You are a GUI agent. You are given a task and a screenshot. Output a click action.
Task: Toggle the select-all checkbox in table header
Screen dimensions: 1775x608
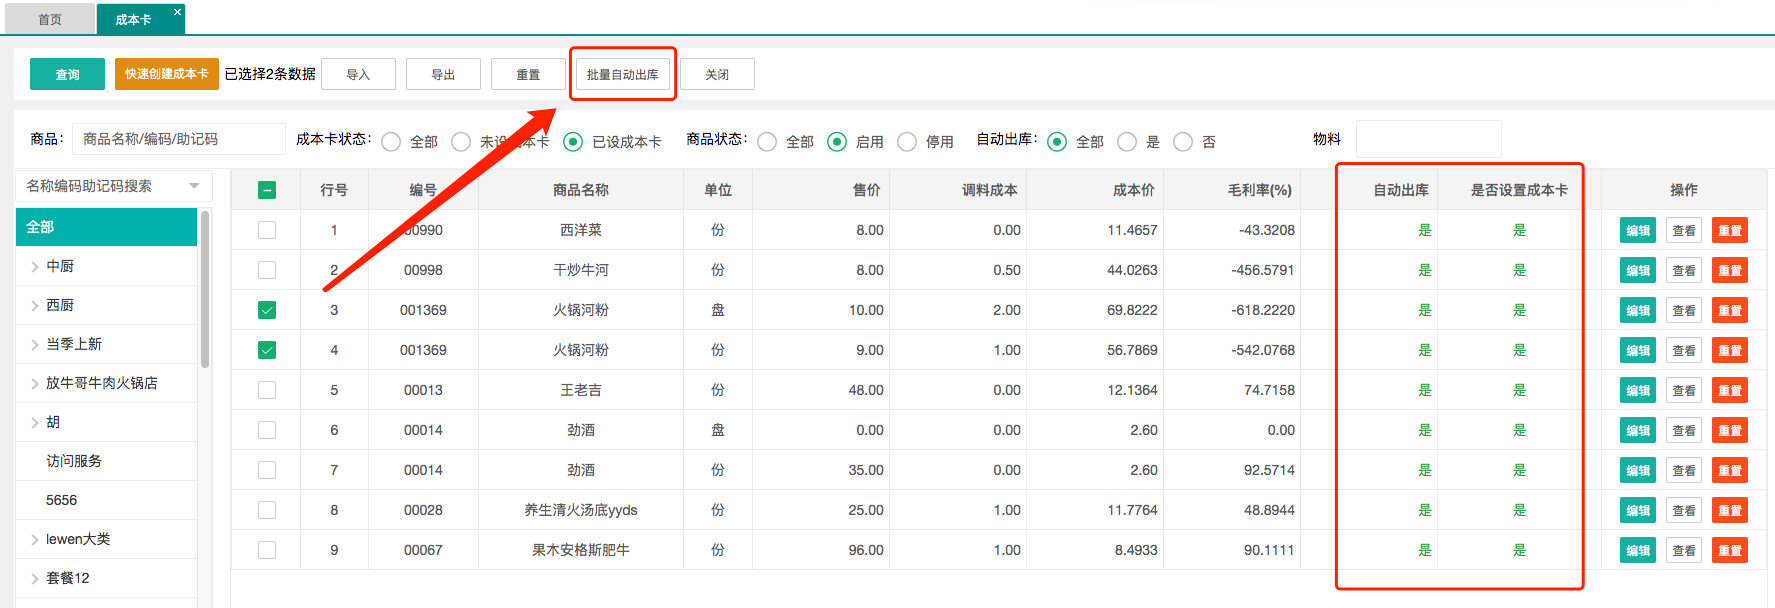[x=267, y=190]
